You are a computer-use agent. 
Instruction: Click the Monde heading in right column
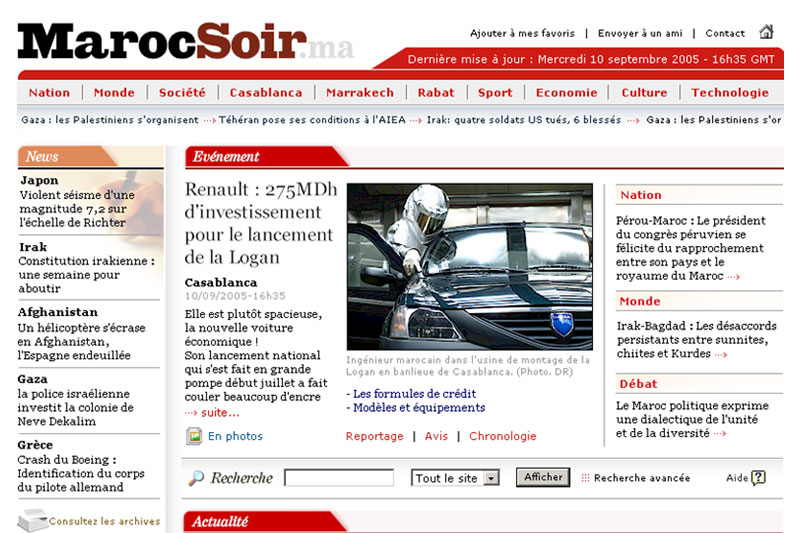(x=640, y=301)
